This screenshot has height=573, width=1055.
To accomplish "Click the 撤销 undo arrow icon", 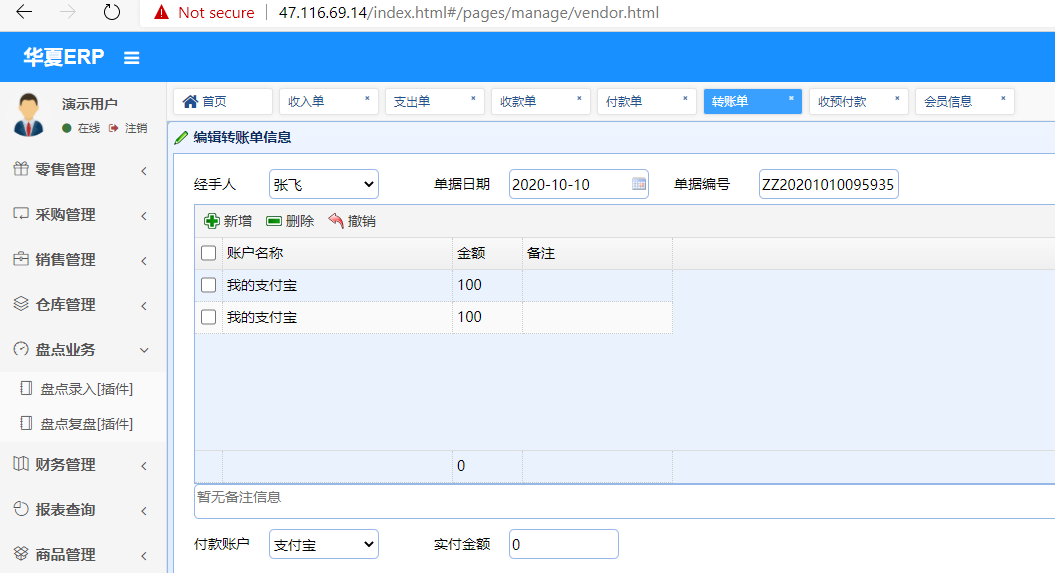I will (336, 221).
